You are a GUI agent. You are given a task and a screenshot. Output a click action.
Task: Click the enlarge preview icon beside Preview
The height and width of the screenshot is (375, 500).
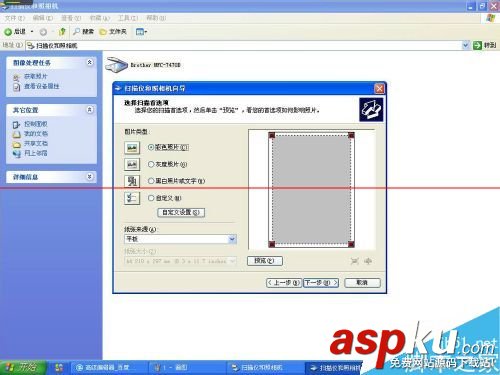click(x=355, y=261)
